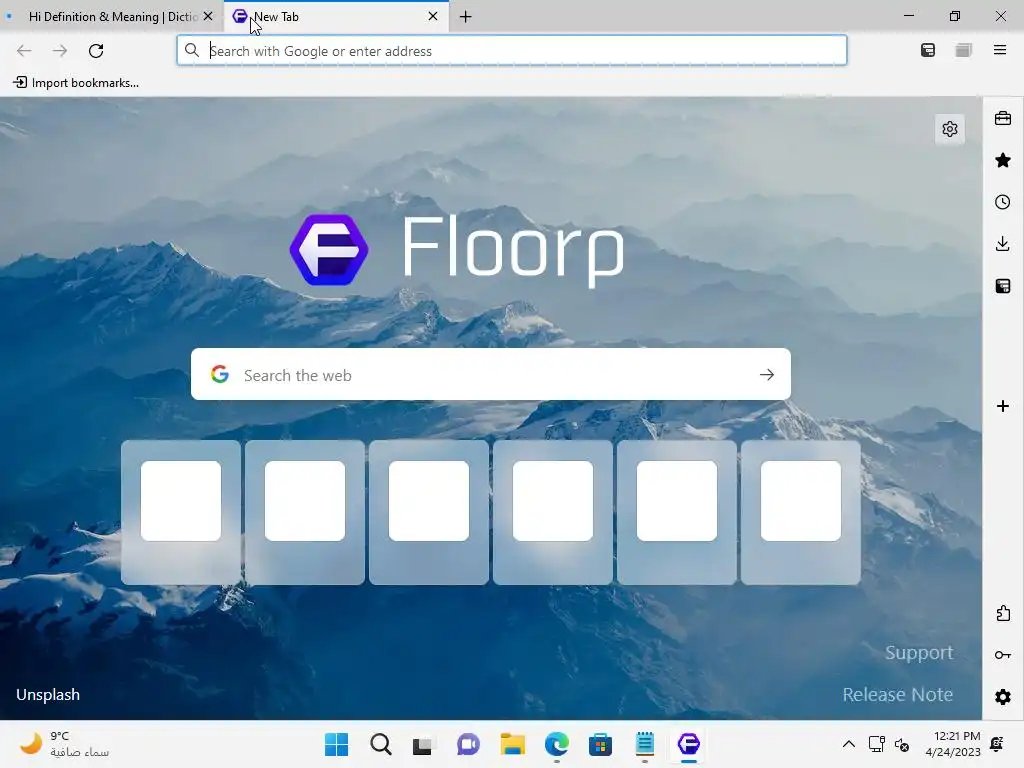Open Task View on taskbar

pos(423,744)
